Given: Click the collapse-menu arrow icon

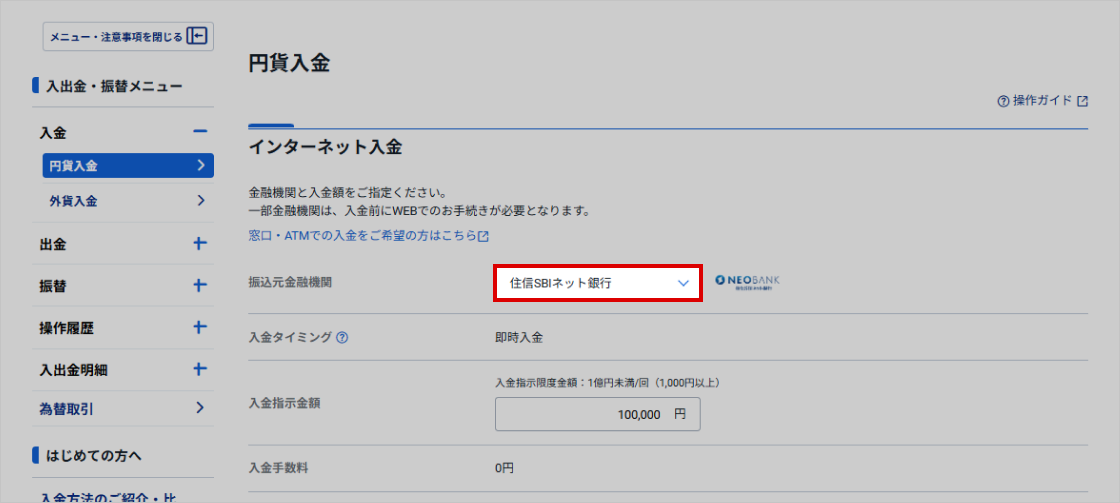Looking at the screenshot, I should (197, 37).
